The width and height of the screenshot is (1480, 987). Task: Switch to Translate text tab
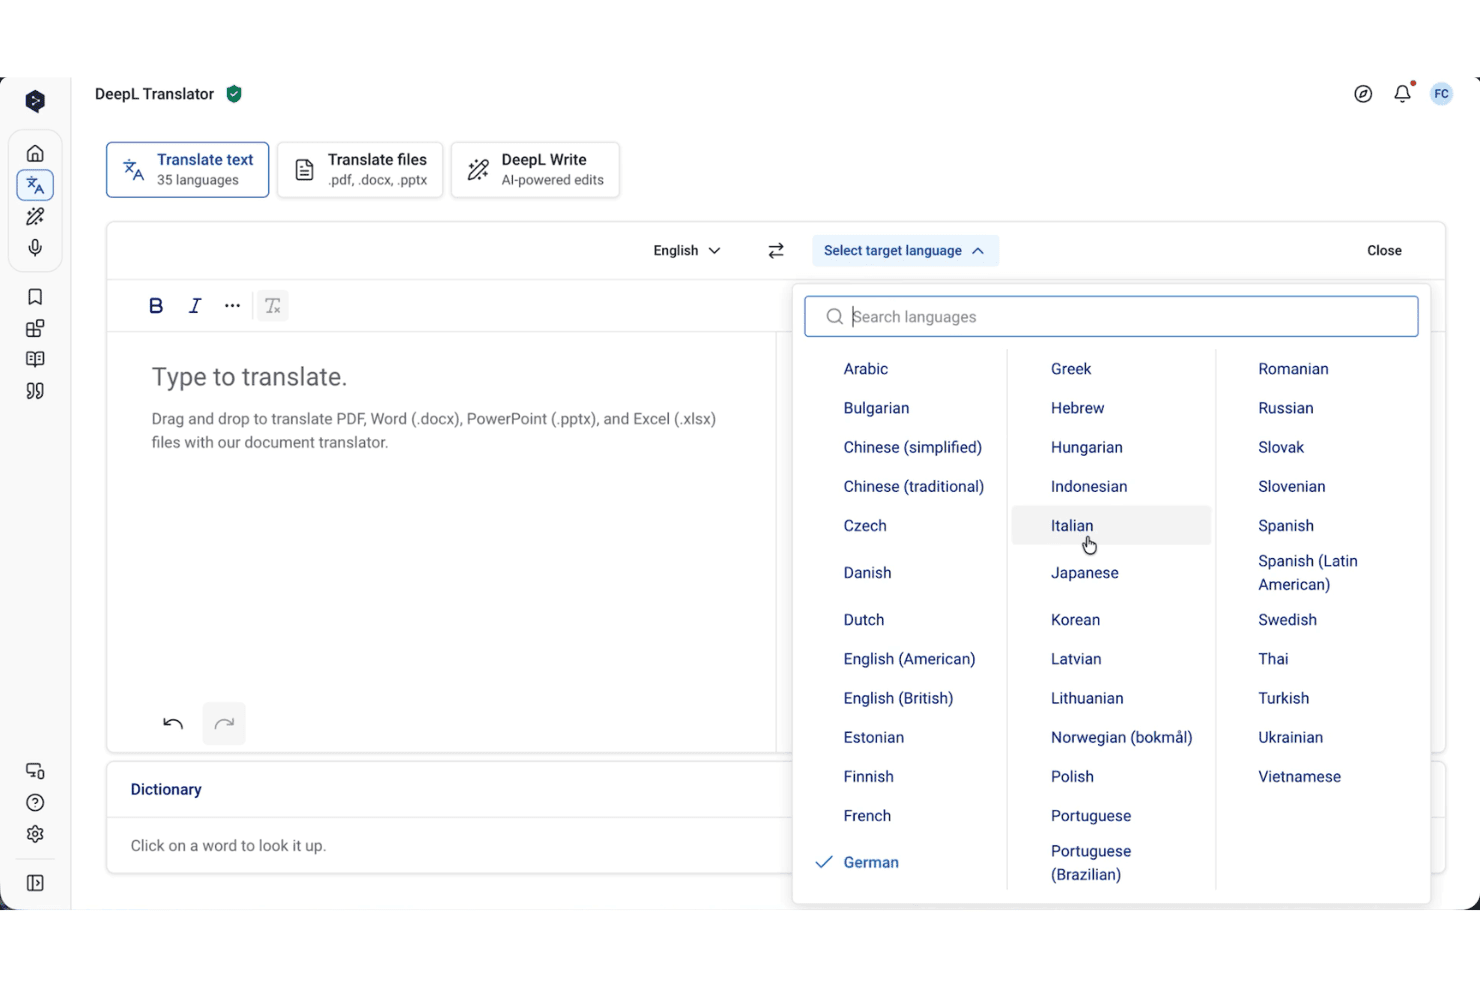tap(188, 170)
